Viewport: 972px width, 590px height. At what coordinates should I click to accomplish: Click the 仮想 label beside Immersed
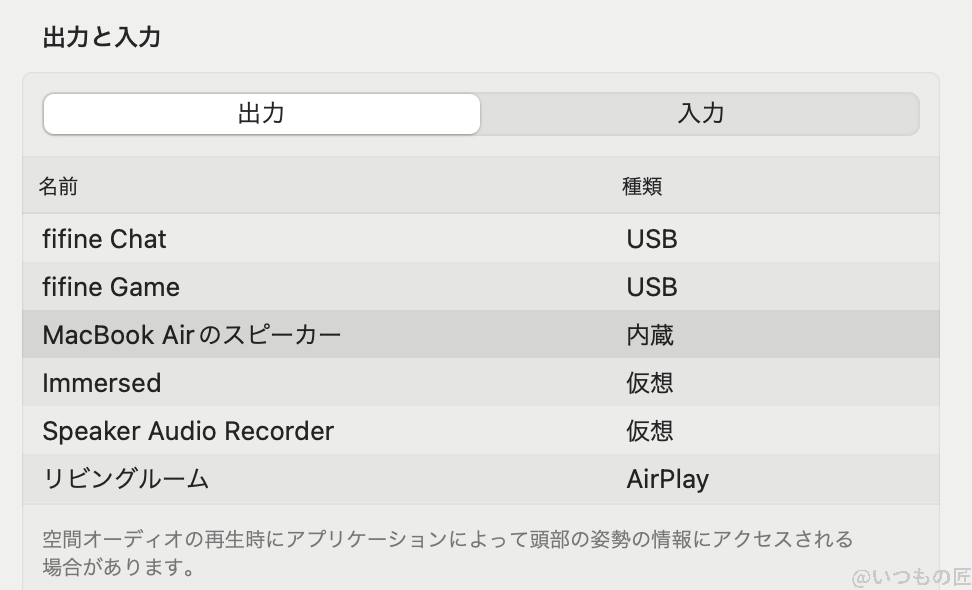pos(649,383)
